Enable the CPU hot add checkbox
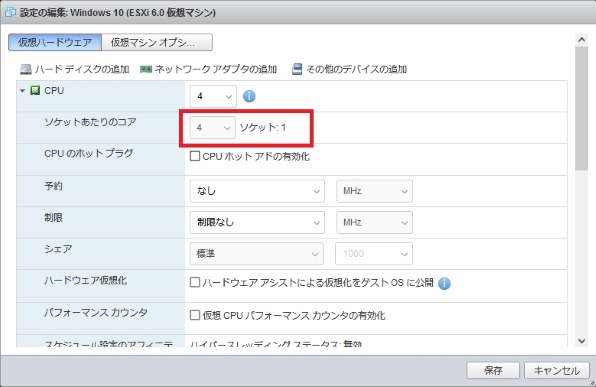Viewport: 596px width, 387px height. coord(195,156)
